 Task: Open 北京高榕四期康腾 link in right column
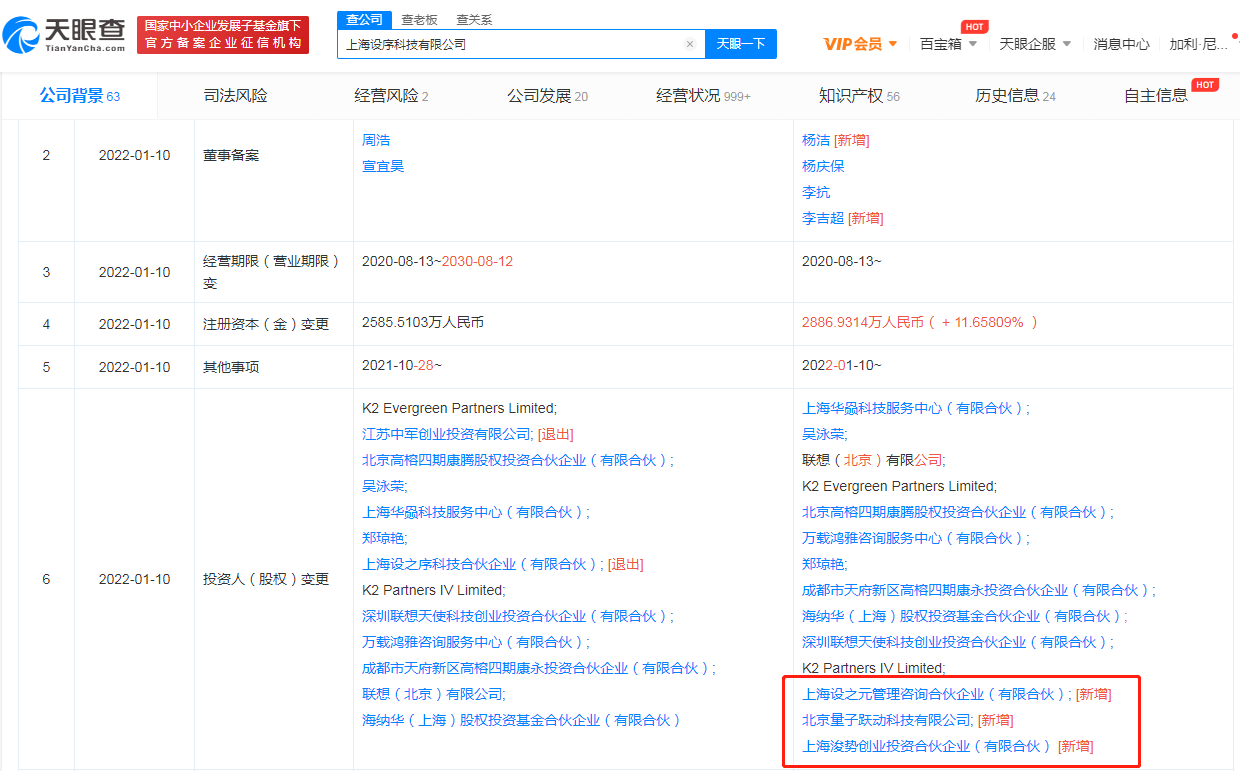(956, 512)
